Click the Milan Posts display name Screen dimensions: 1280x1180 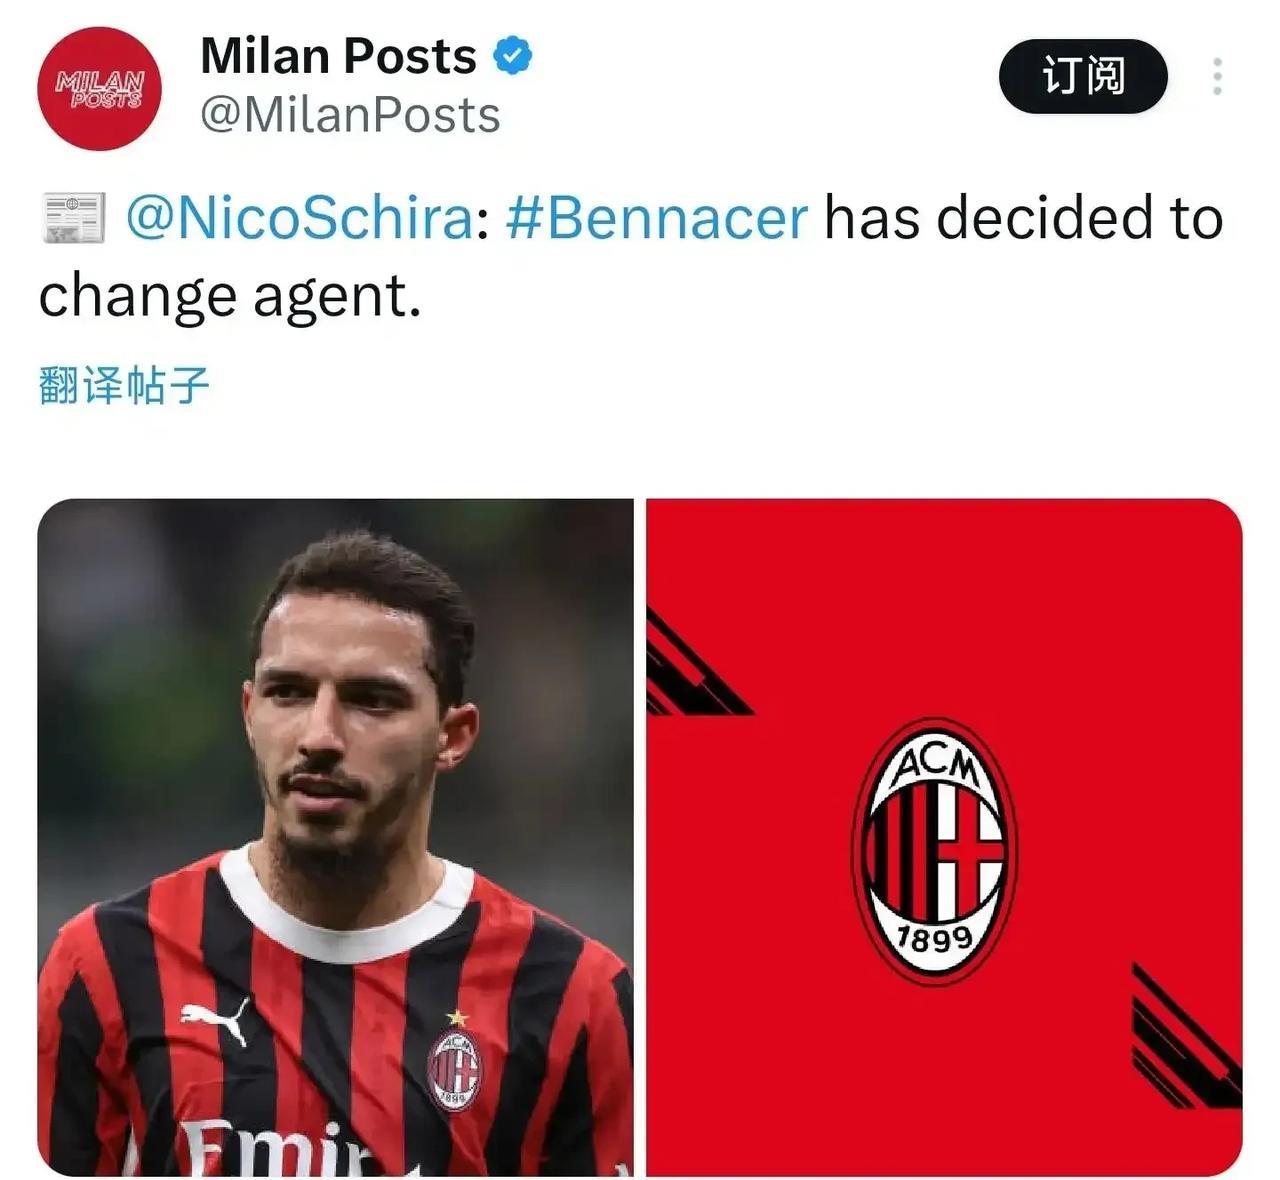point(338,56)
